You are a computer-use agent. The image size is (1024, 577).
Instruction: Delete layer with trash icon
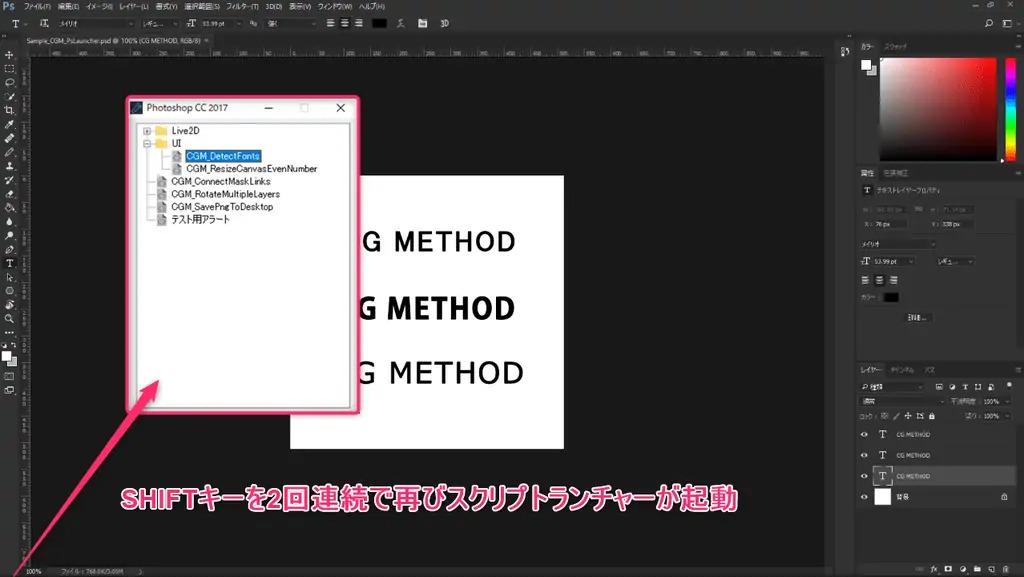[1006, 569]
